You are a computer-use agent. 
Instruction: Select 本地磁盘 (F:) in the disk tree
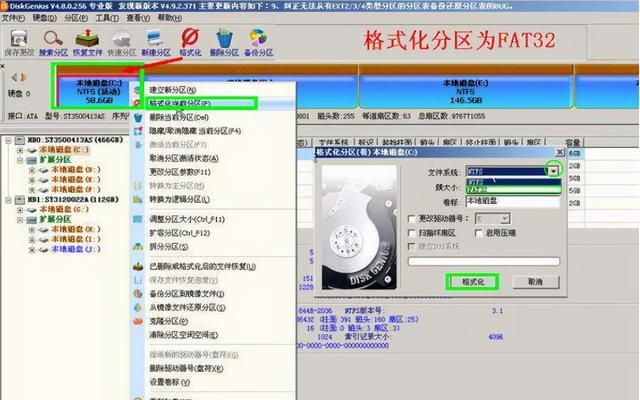coord(75,189)
